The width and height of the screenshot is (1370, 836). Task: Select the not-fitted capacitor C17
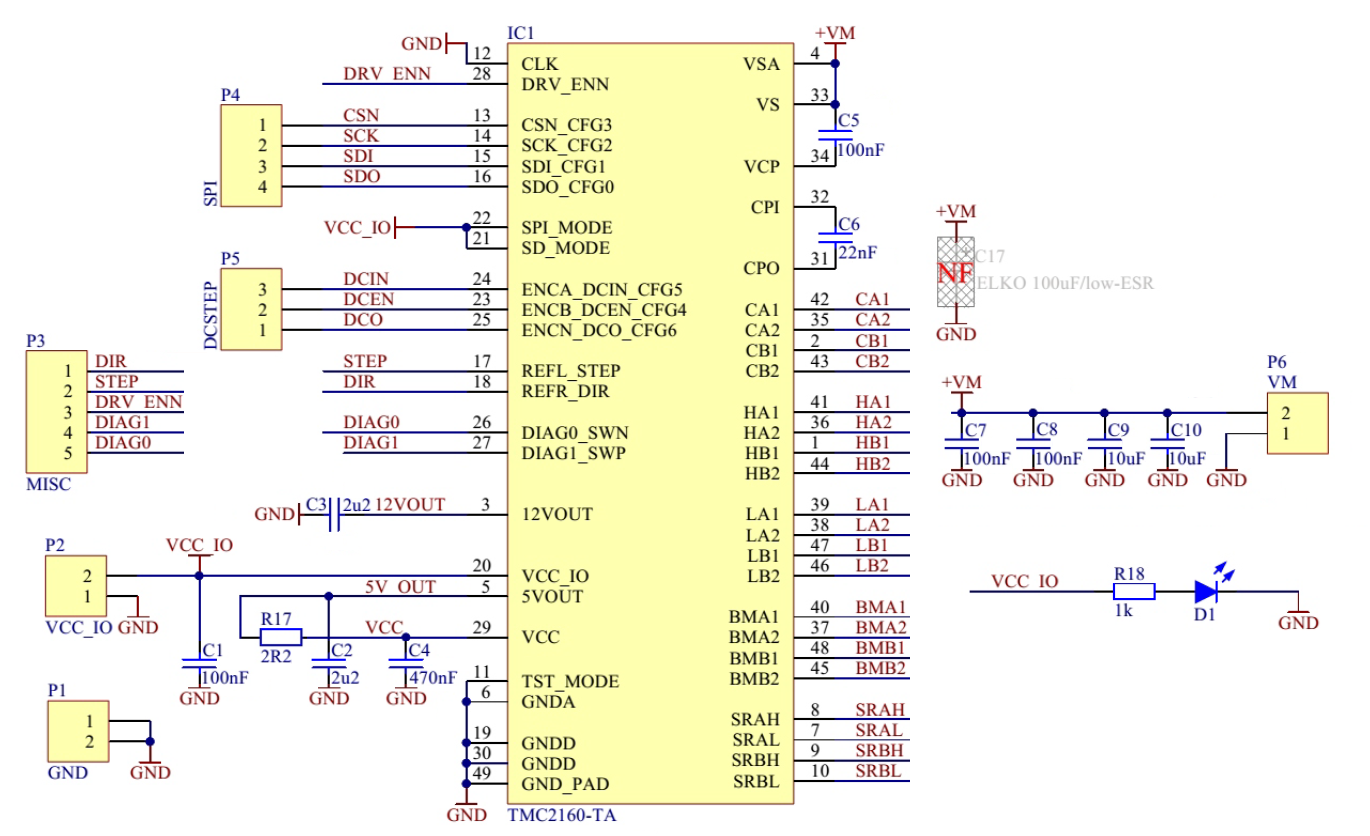coord(955,272)
